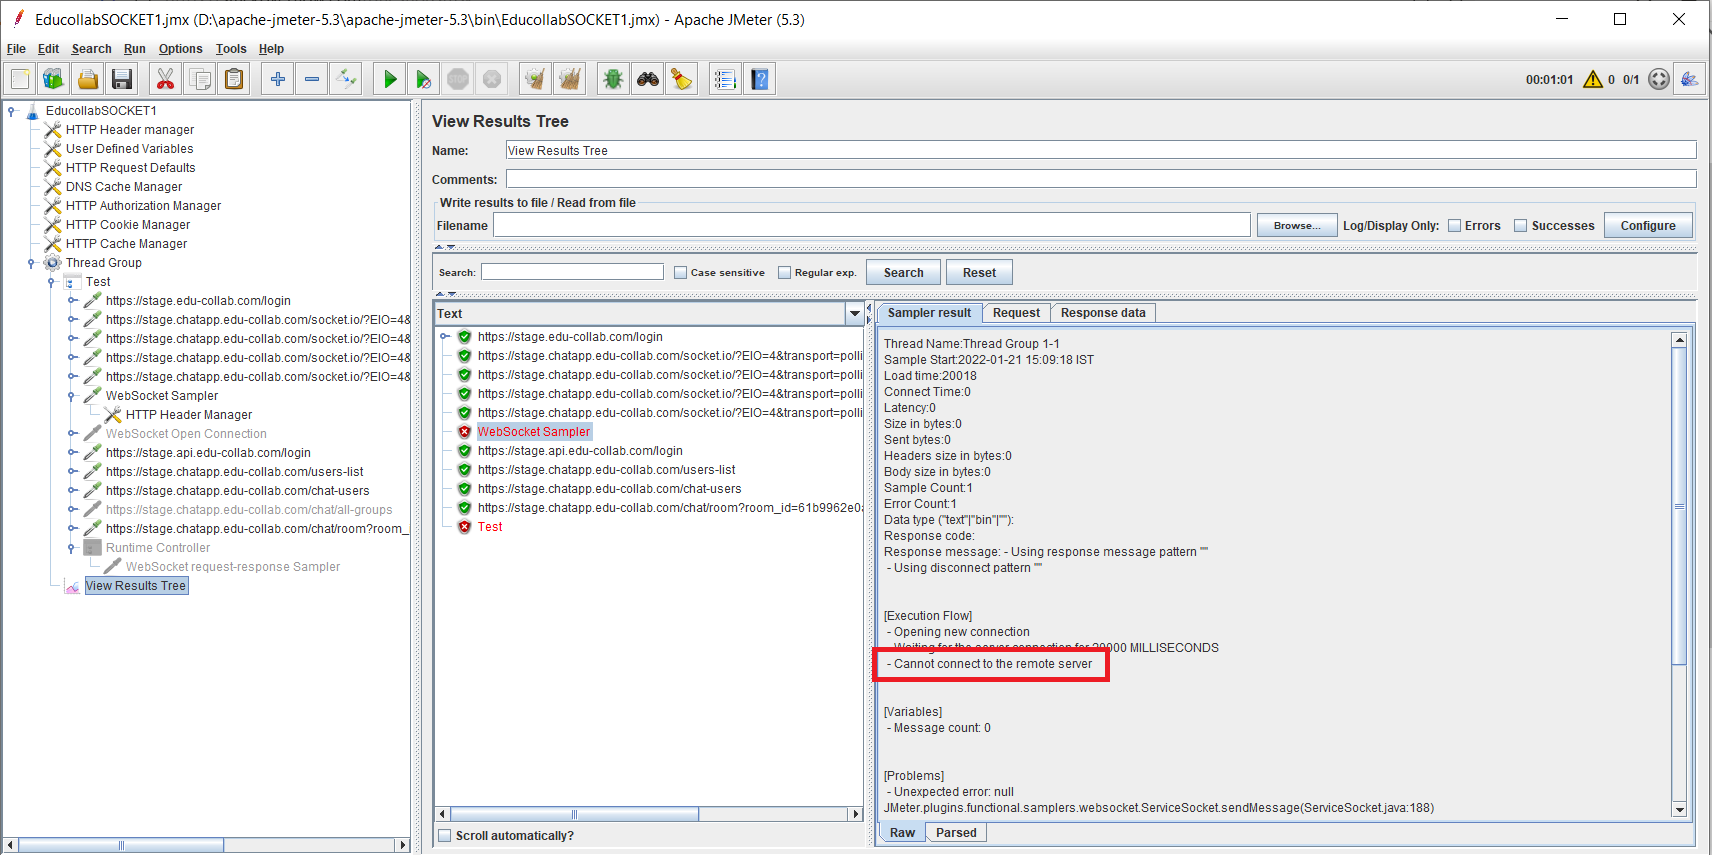Screen dimensions: 1712x855
Task: Focus the Search text field
Action: click(x=572, y=272)
